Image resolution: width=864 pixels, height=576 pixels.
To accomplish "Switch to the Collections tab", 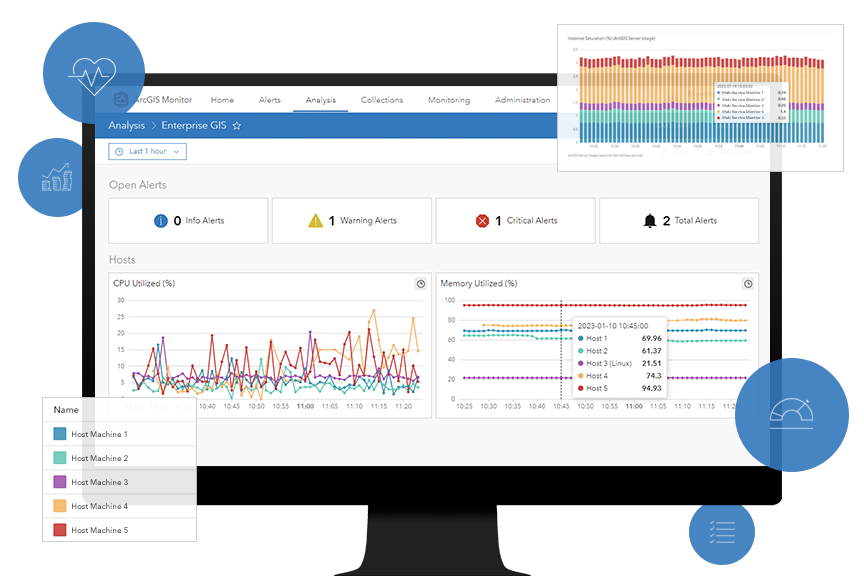I will pos(382,100).
